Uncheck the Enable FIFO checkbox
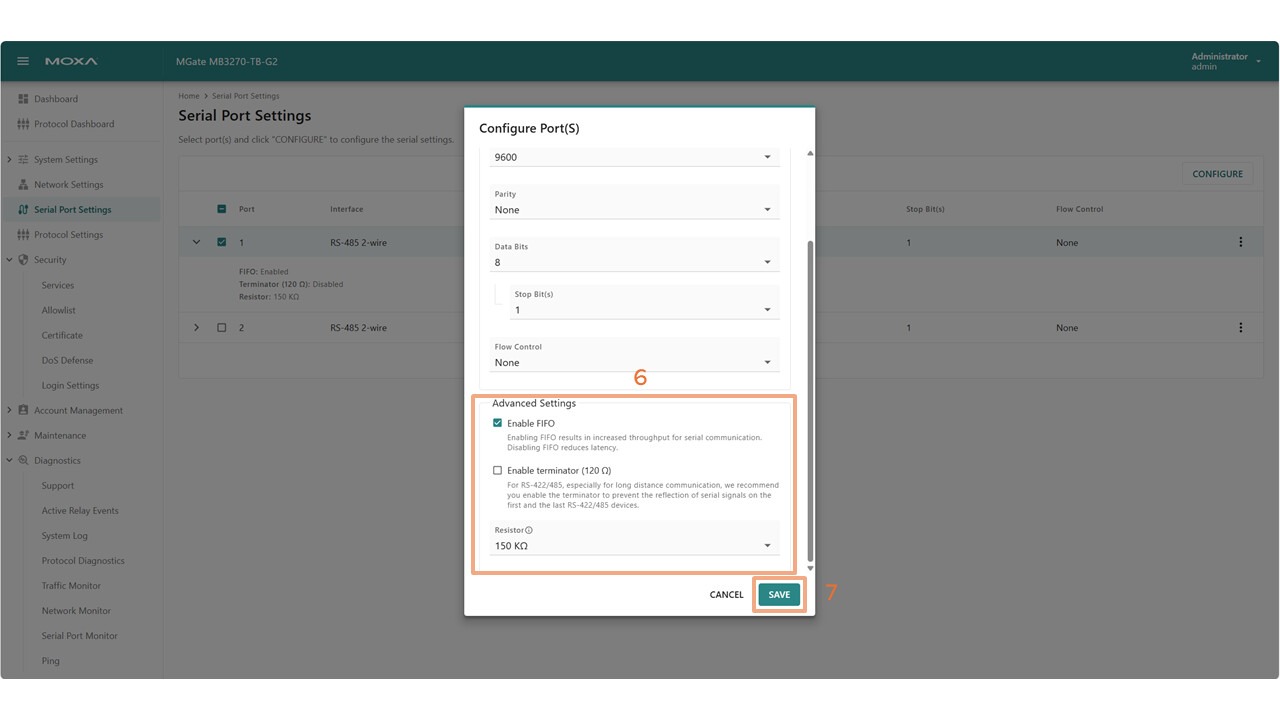The width and height of the screenshot is (1280, 720). (x=498, y=423)
